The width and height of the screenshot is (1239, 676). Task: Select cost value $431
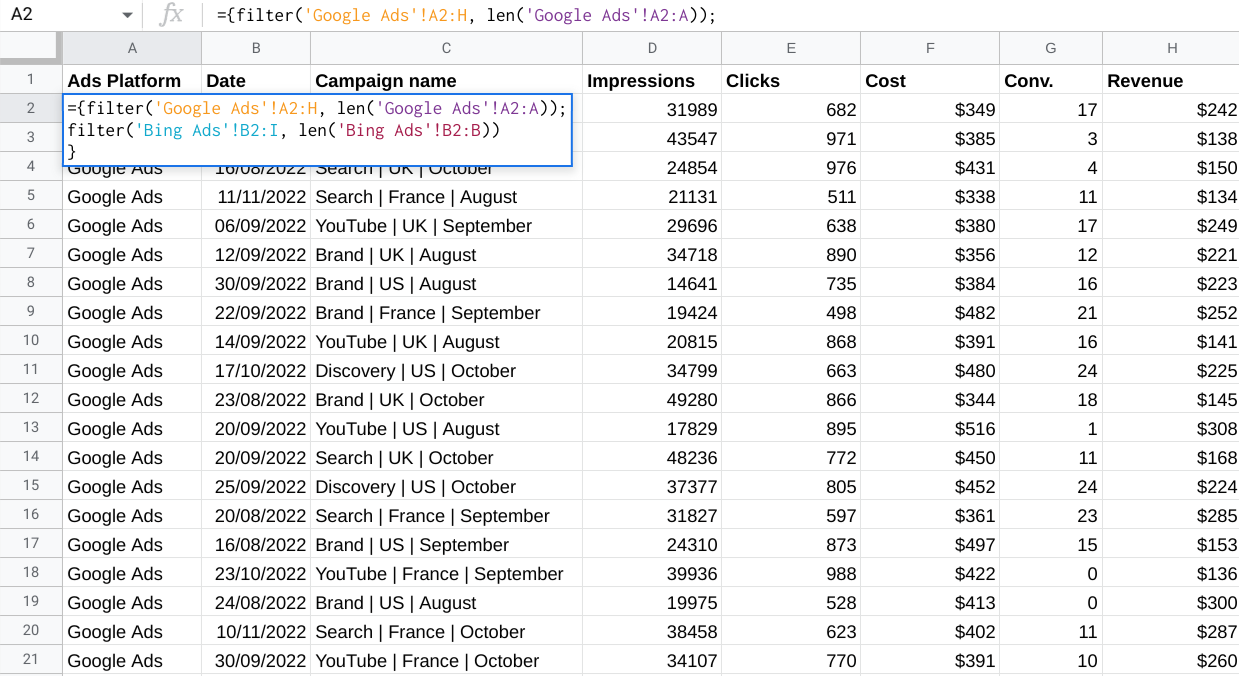click(930, 168)
